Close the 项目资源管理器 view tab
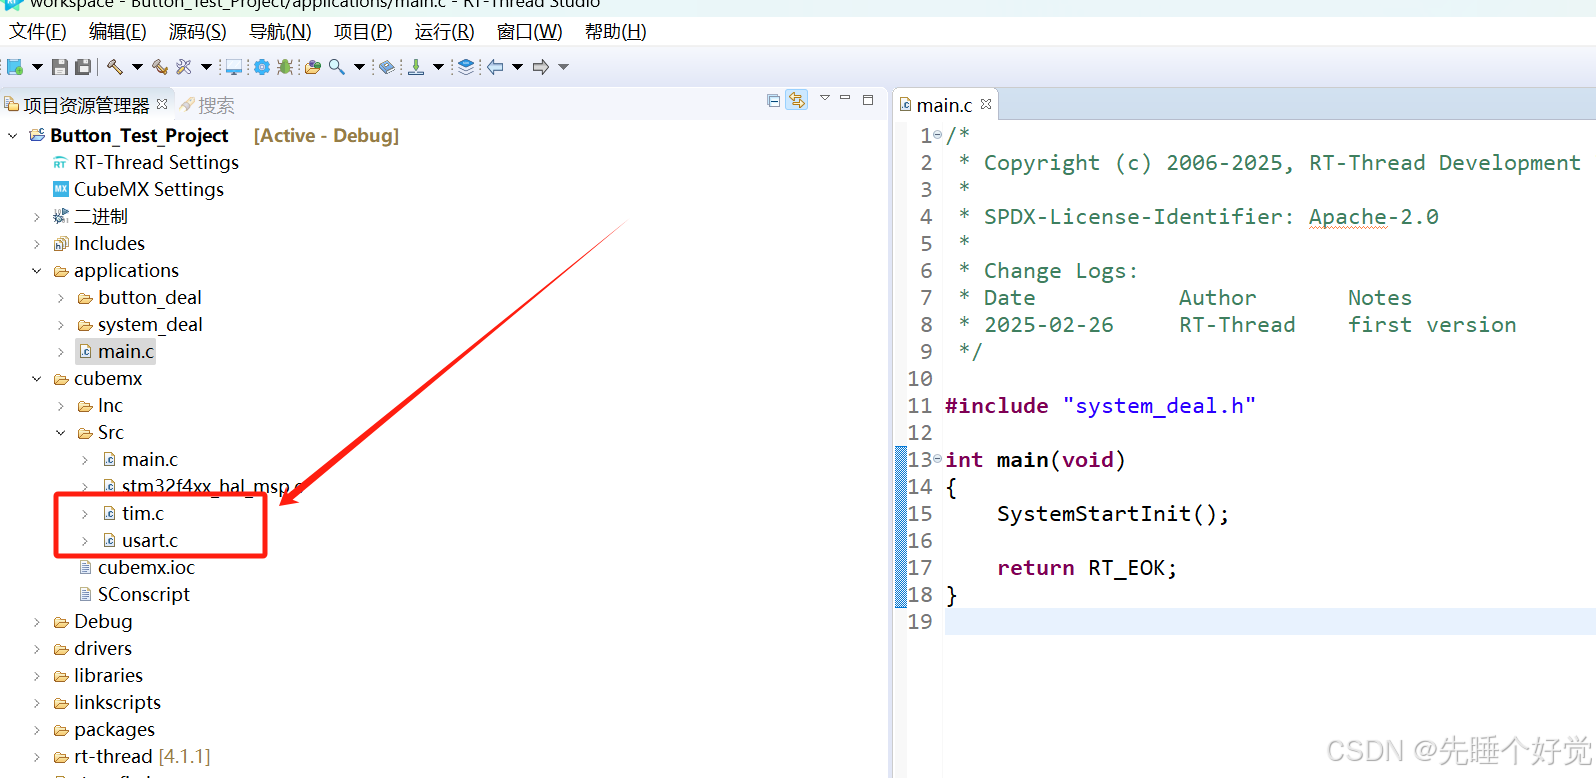Image resolution: width=1596 pixels, height=778 pixels. click(x=162, y=104)
